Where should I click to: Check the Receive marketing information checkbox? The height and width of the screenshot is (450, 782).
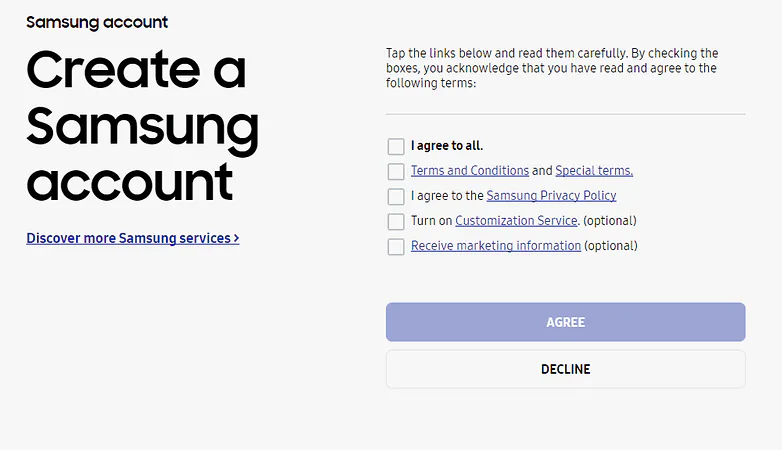[396, 246]
